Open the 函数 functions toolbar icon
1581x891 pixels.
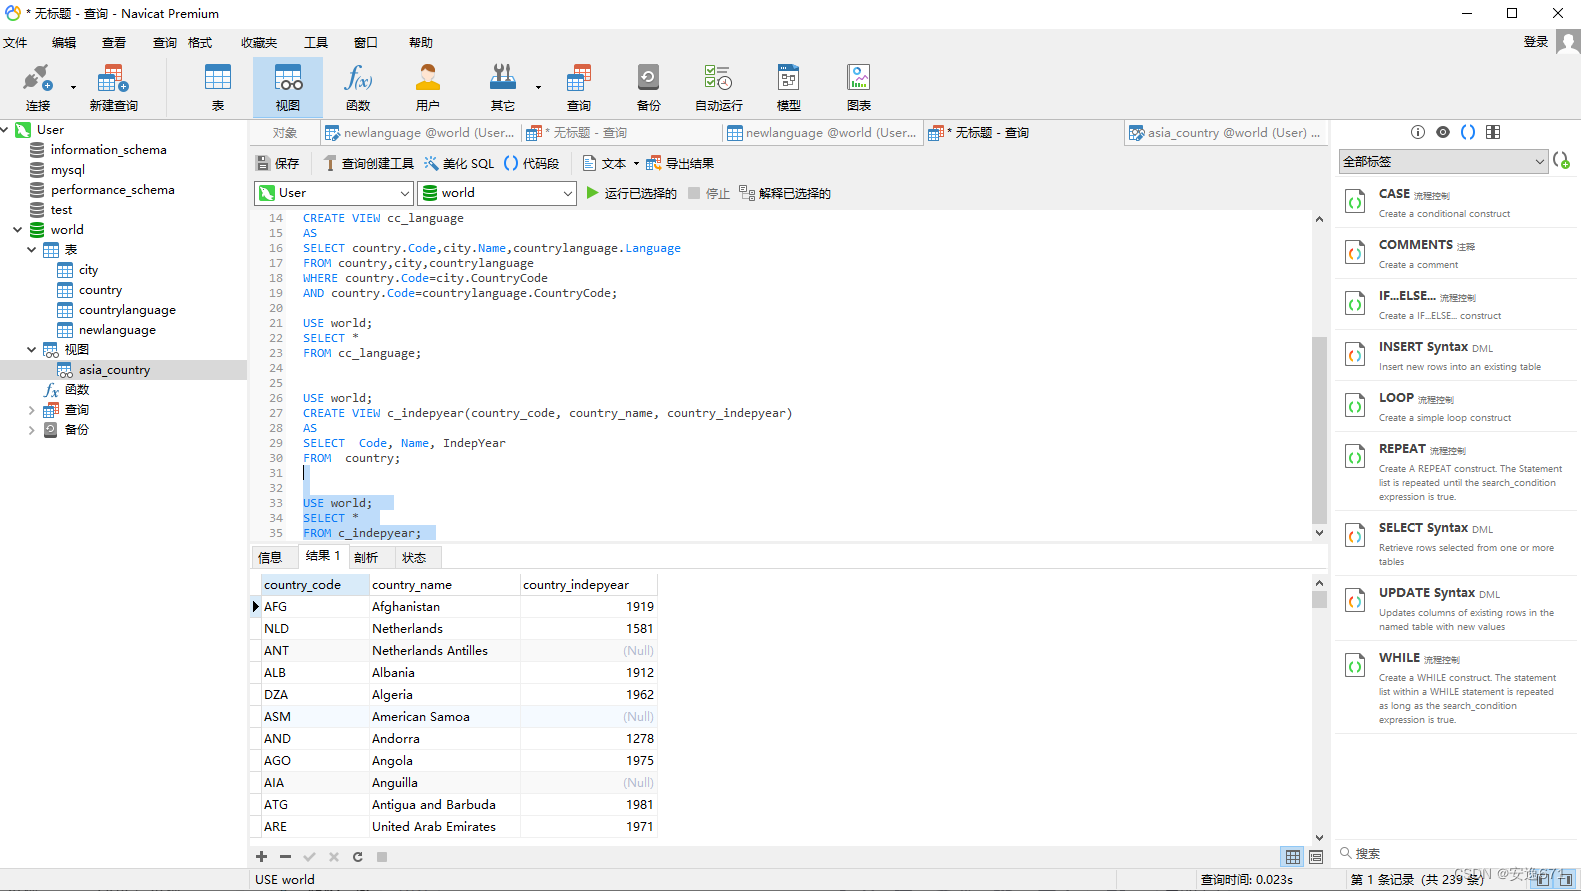coord(358,88)
